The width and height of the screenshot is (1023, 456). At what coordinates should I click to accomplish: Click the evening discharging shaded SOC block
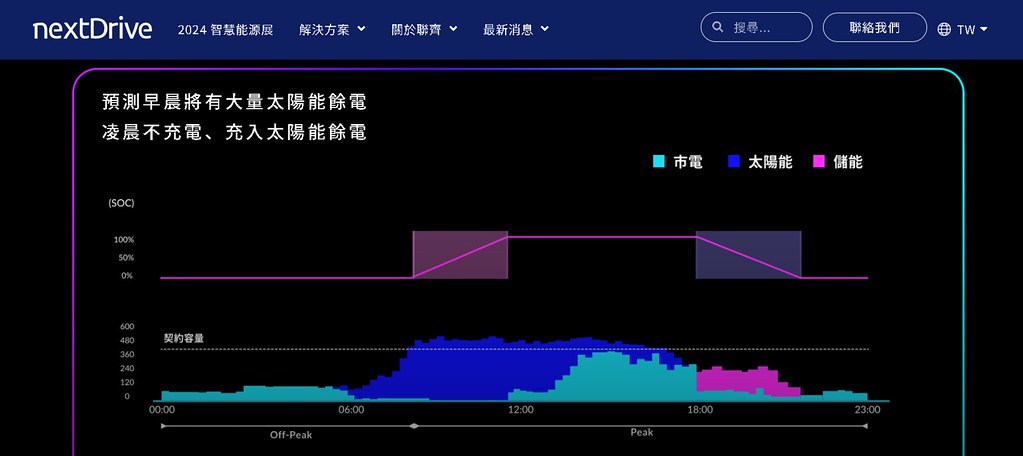748,254
